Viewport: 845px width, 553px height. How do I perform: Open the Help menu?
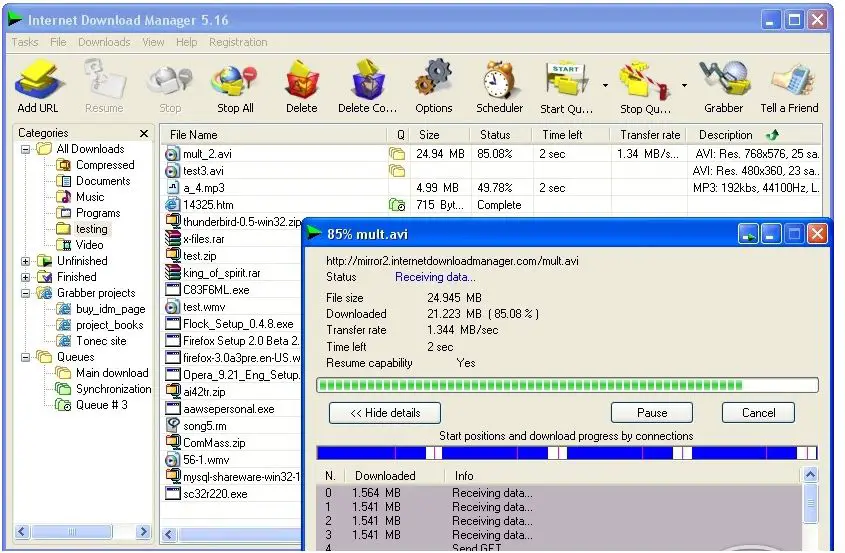(x=186, y=42)
